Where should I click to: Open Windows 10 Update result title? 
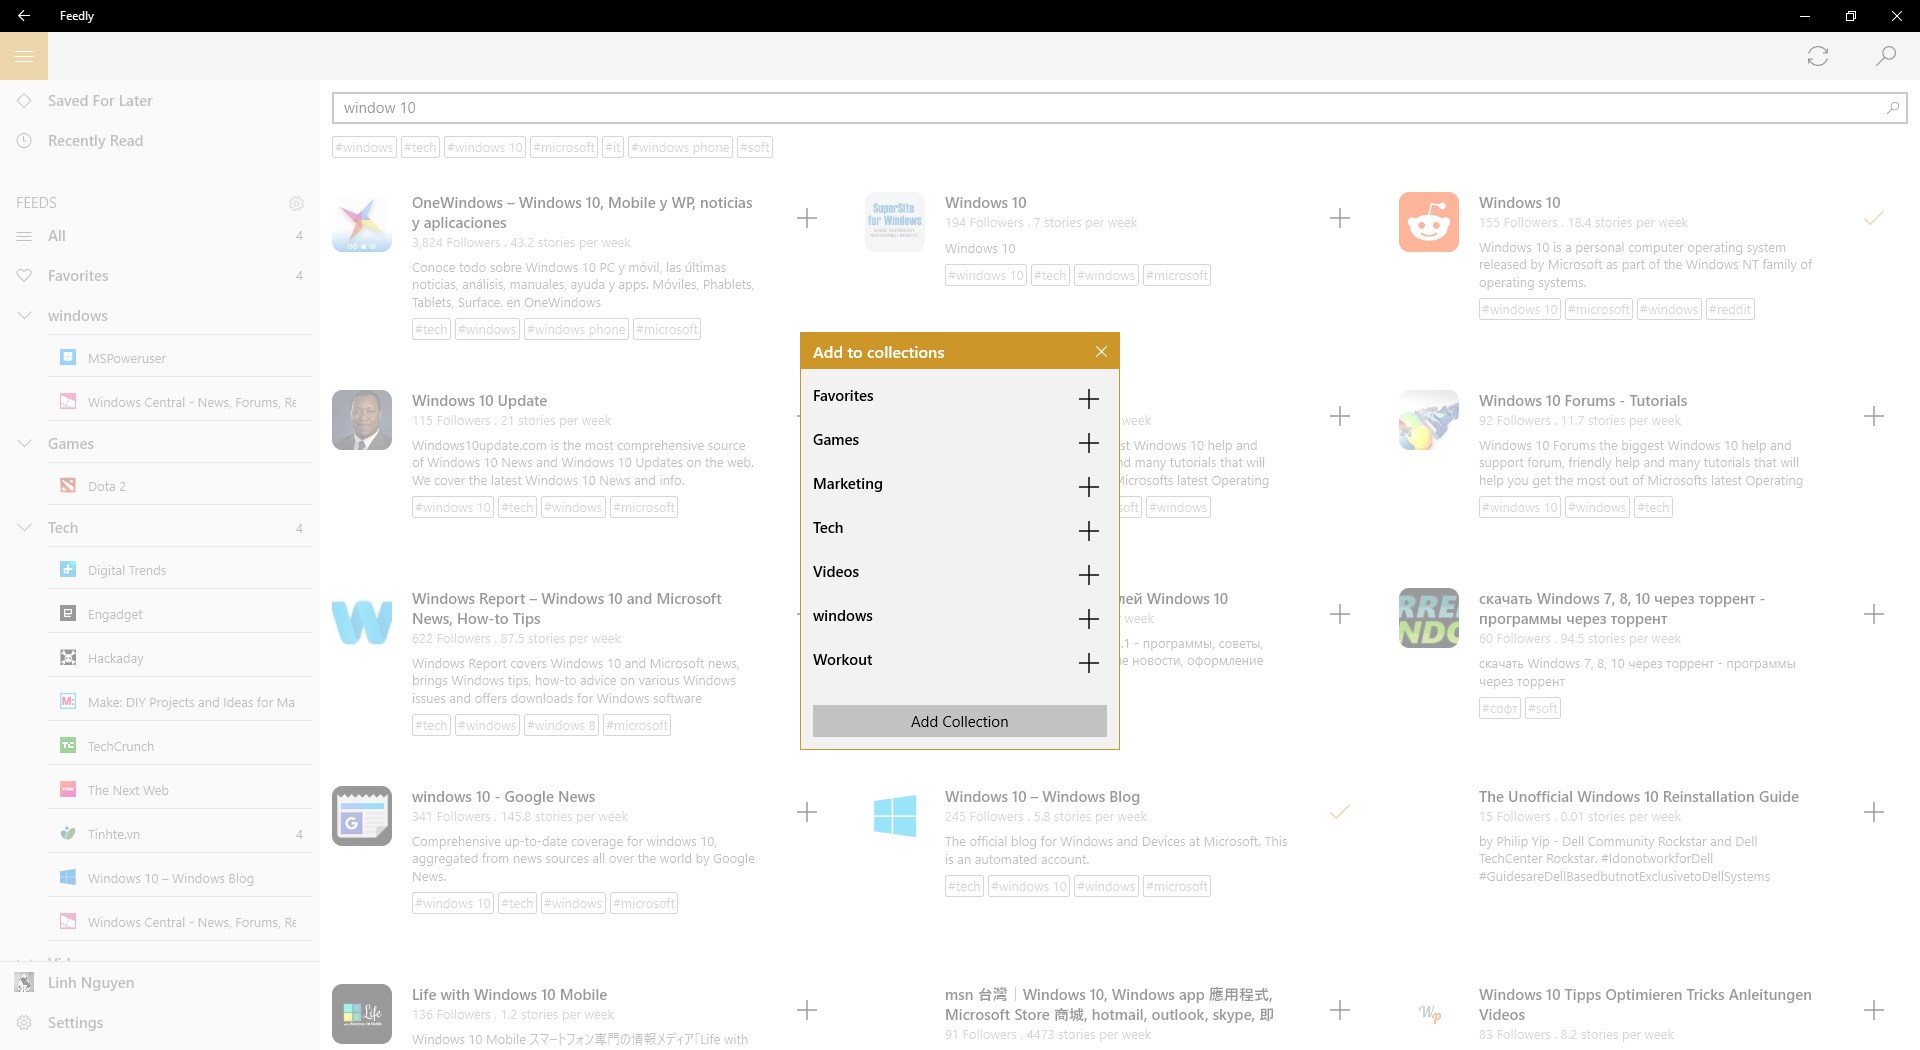pos(479,400)
